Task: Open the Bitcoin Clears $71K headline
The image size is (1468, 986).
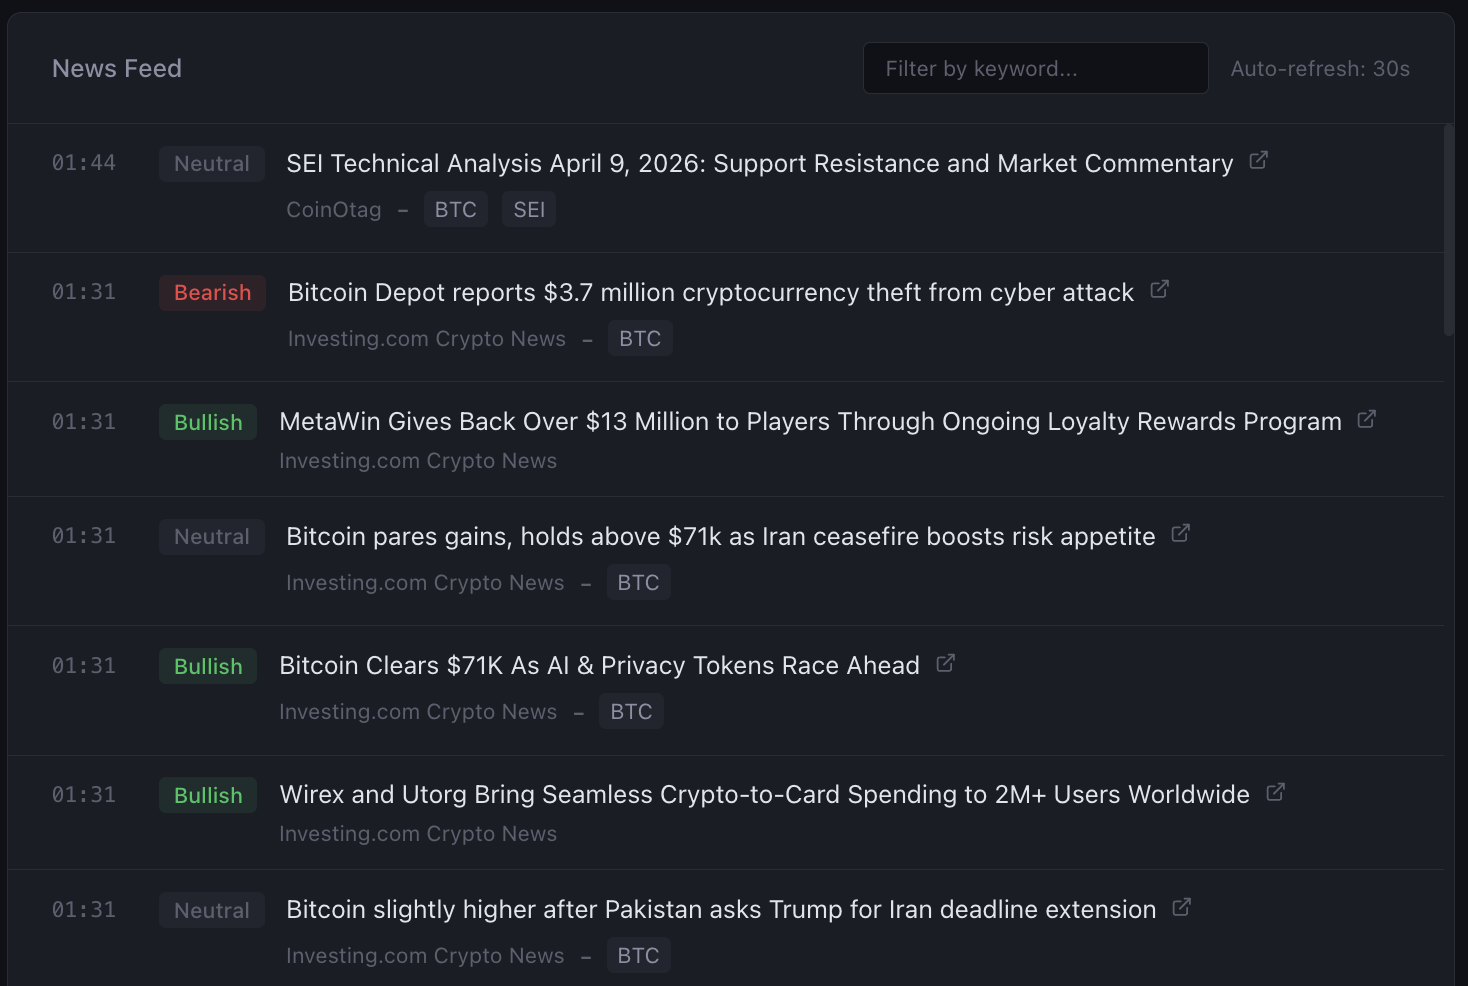Action: coord(598,665)
